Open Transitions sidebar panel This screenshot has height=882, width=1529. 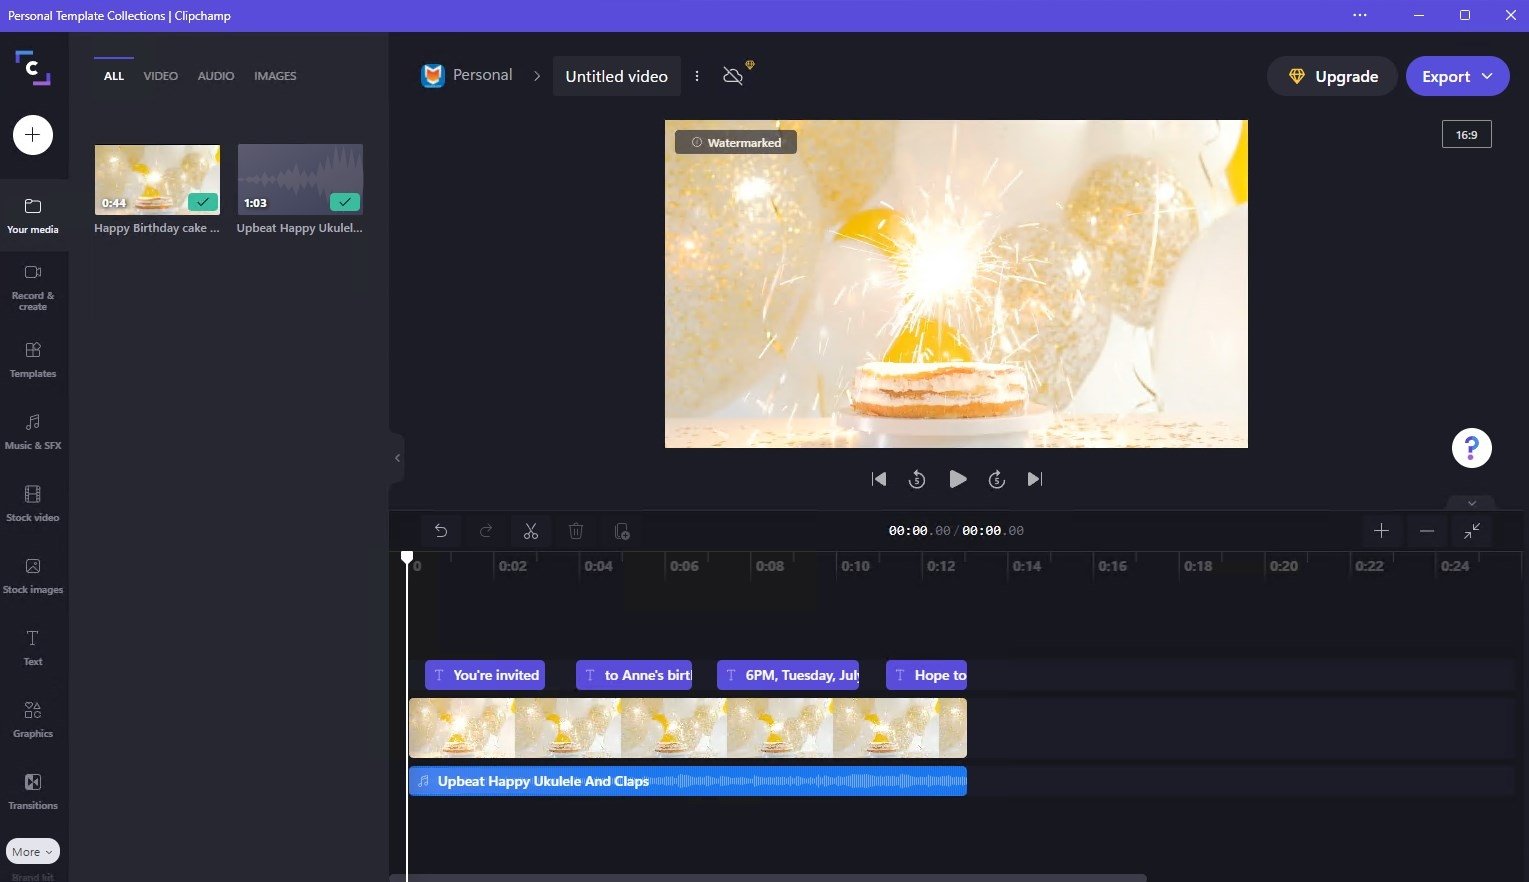click(x=33, y=791)
